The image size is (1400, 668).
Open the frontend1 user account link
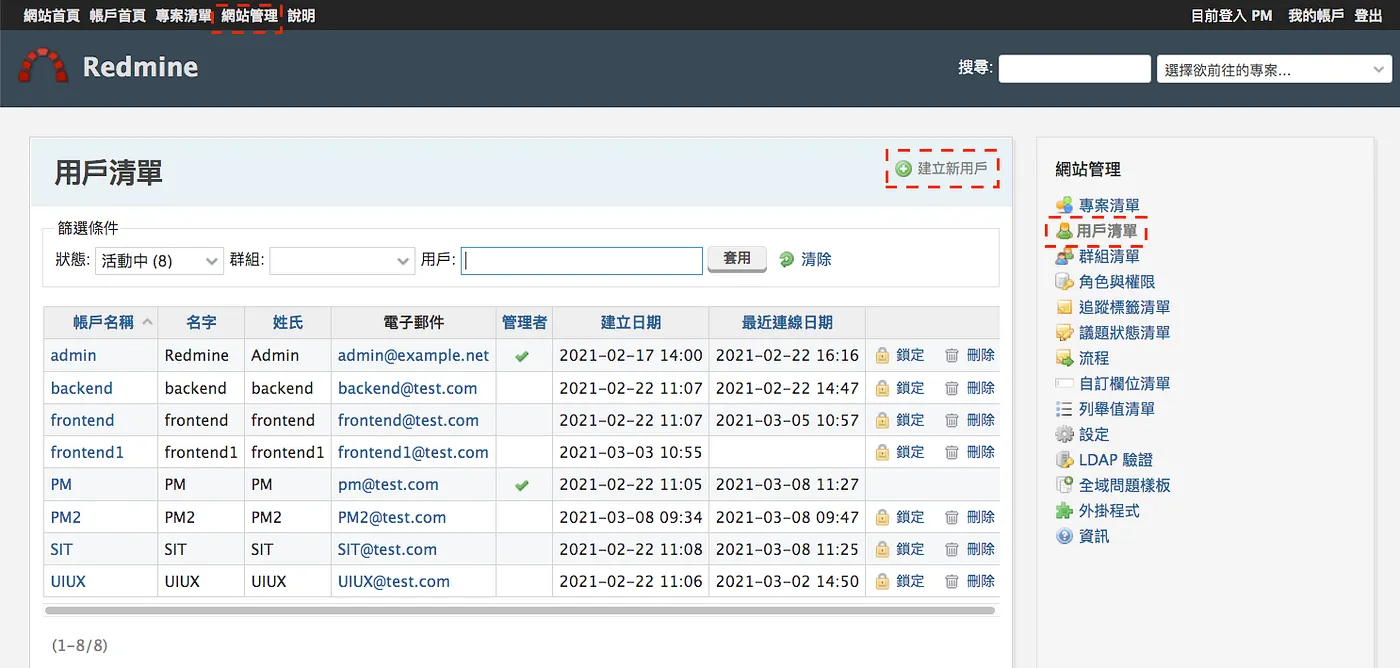87,452
